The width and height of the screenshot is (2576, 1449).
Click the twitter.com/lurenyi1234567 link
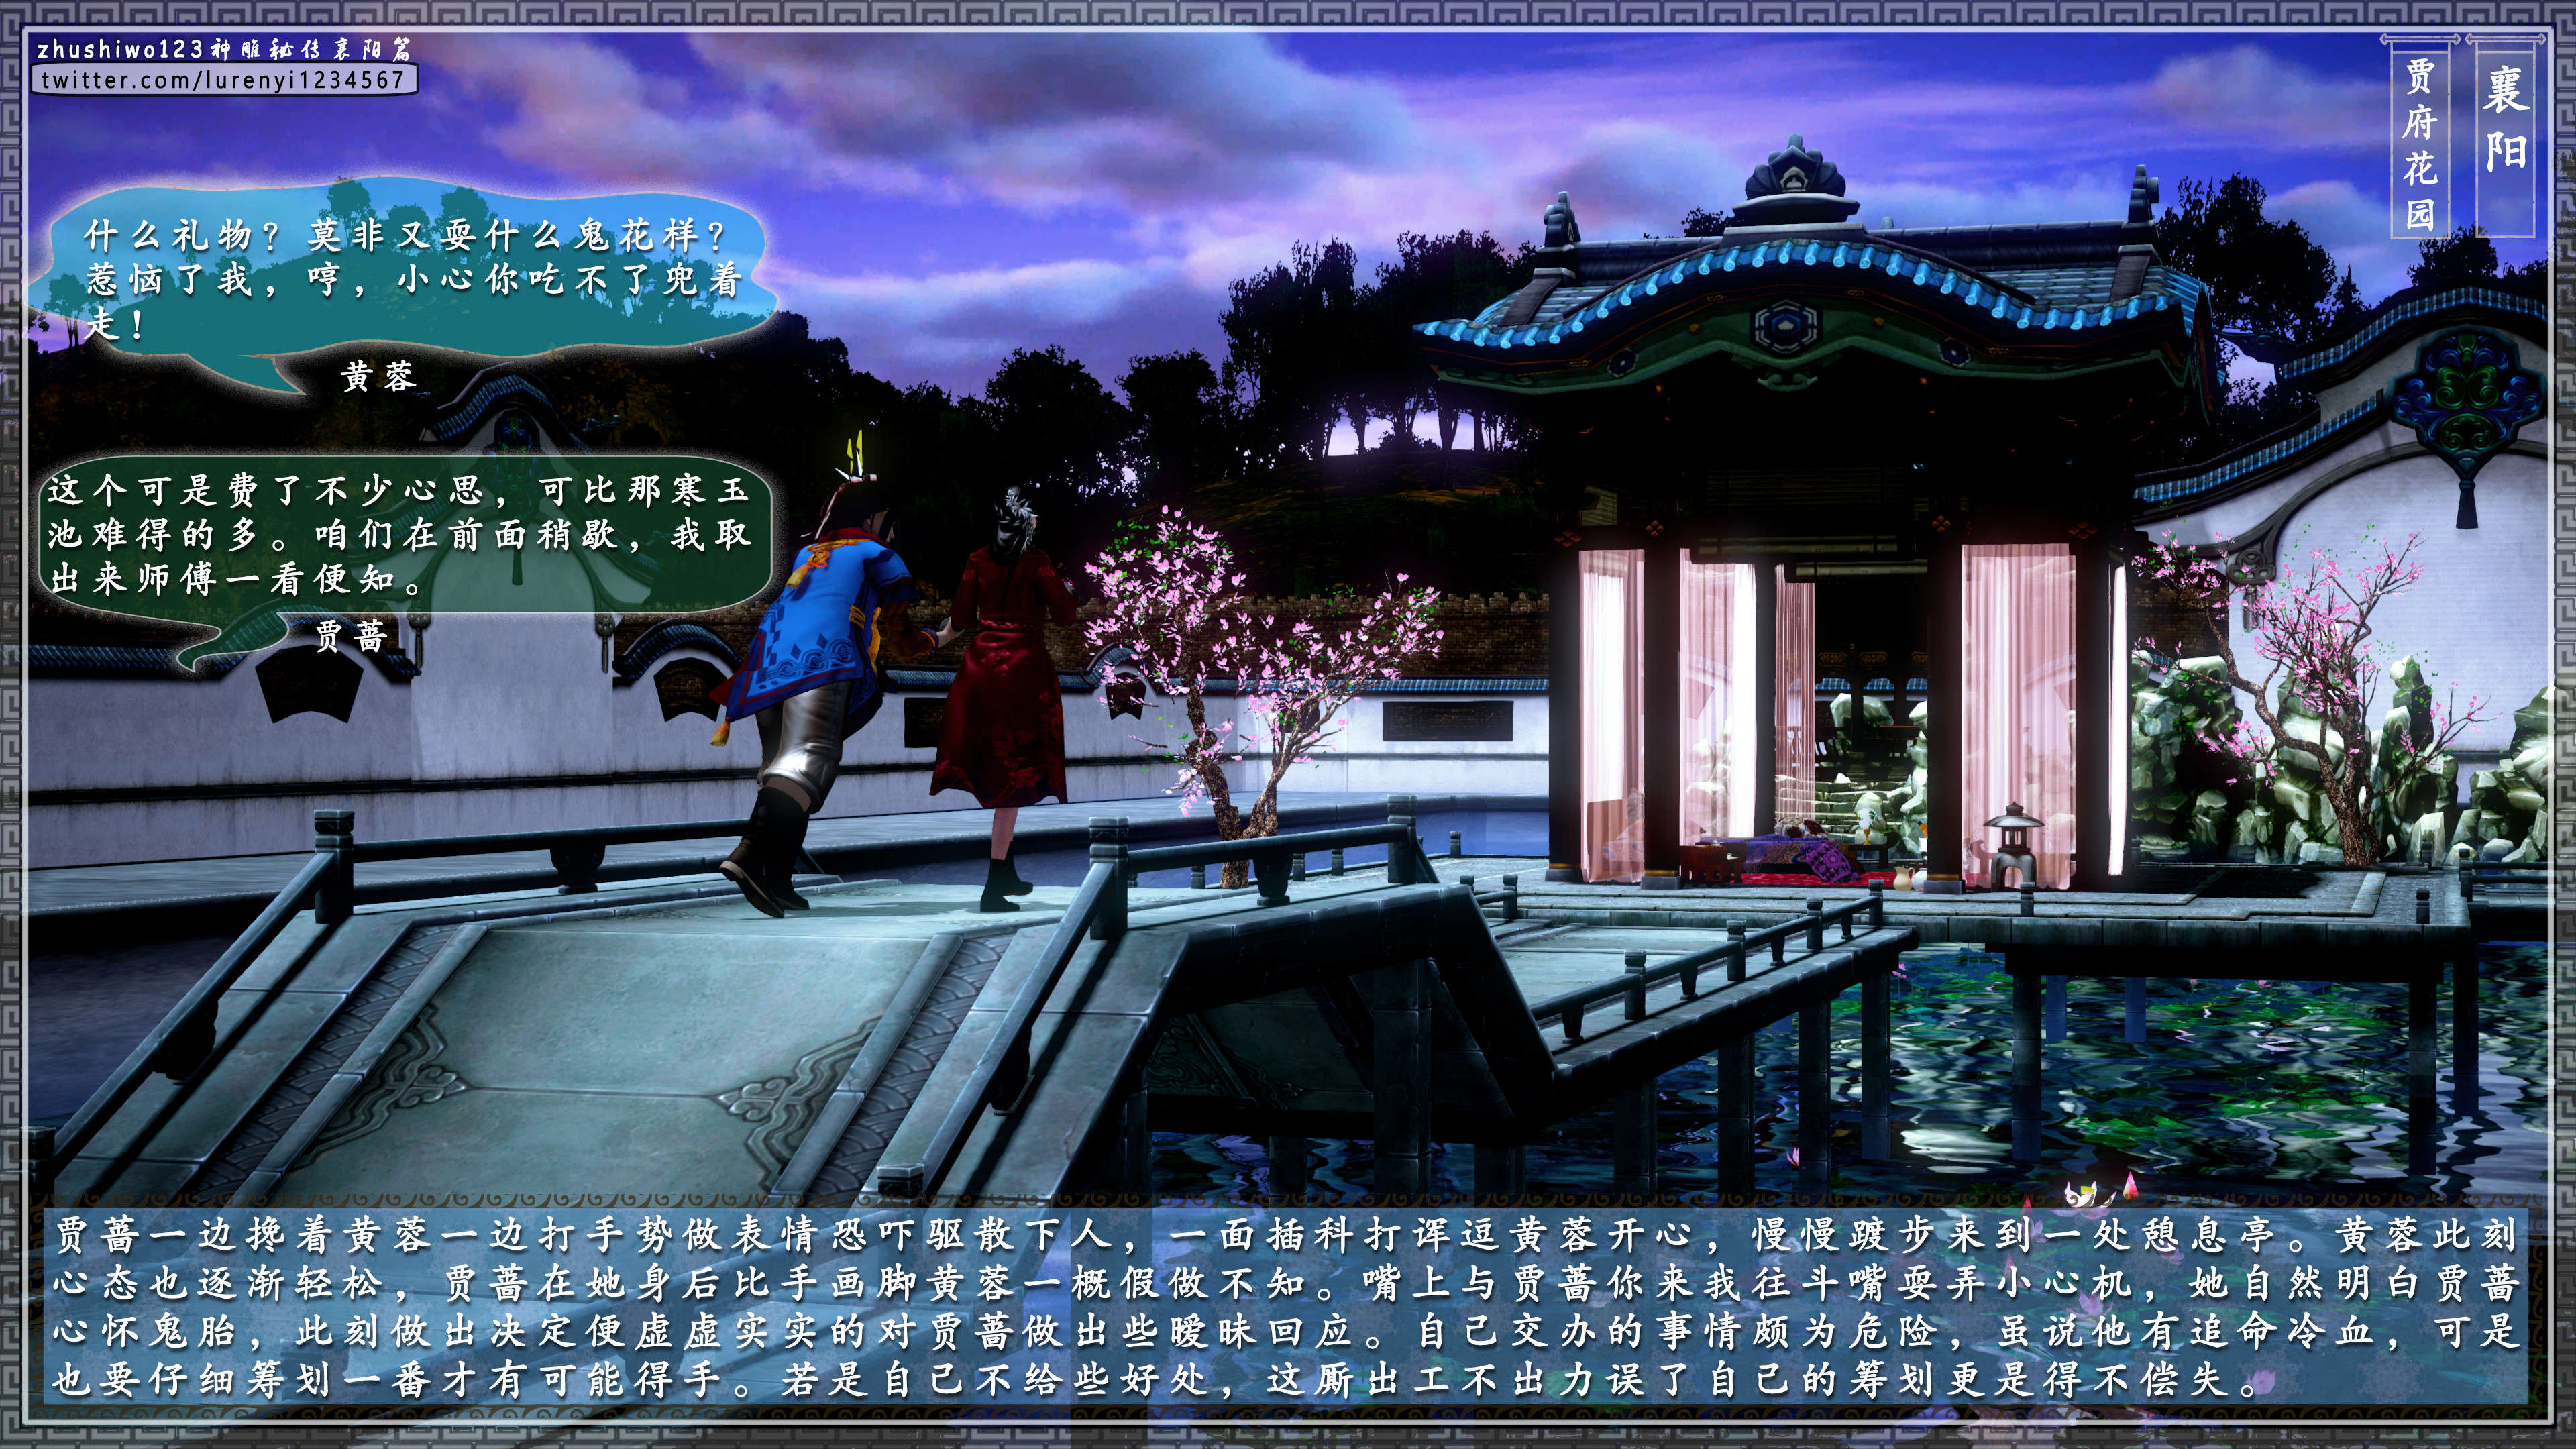coord(222,80)
